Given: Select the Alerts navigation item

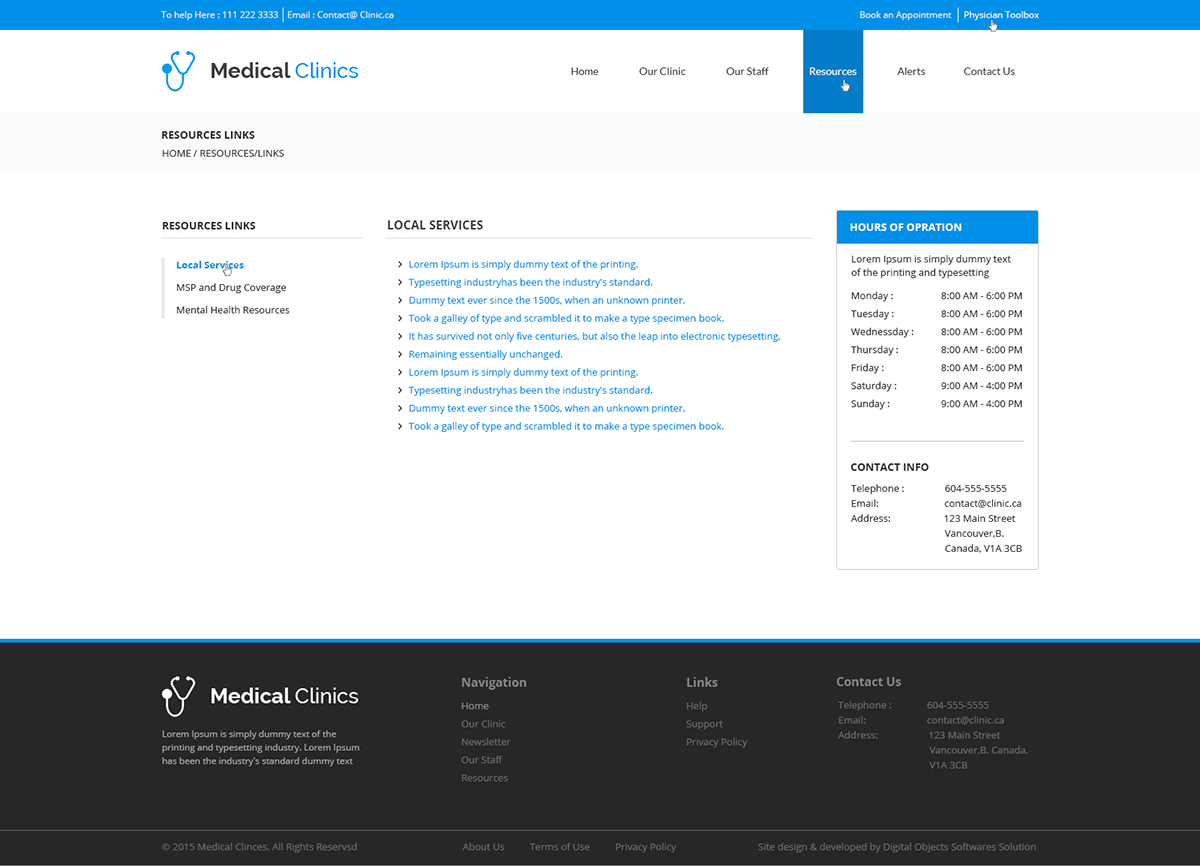Looking at the screenshot, I should (911, 71).
